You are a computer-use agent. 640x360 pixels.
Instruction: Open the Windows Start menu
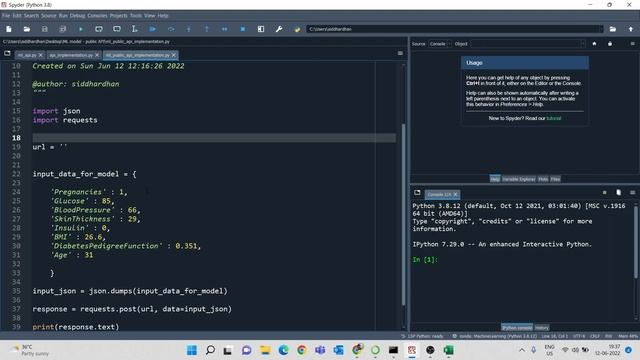pyautogui.click(x=192, y=350)
